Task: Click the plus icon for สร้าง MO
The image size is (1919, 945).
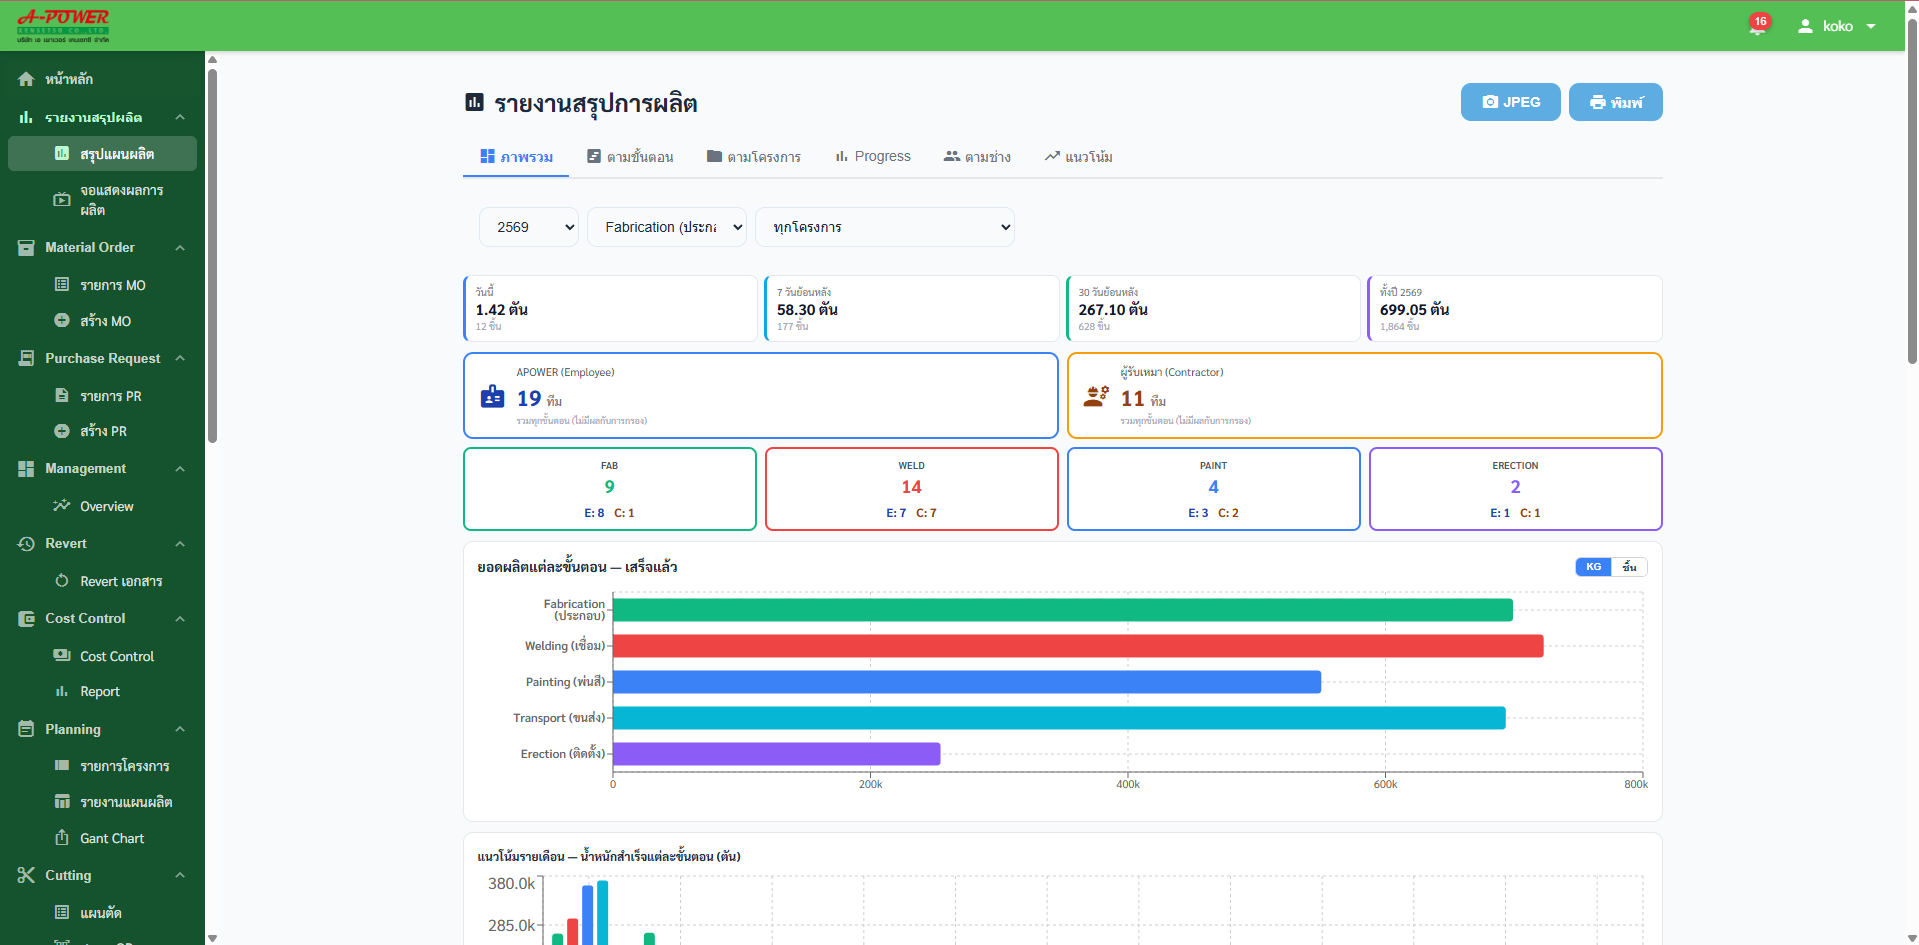Action: point(62,320)
